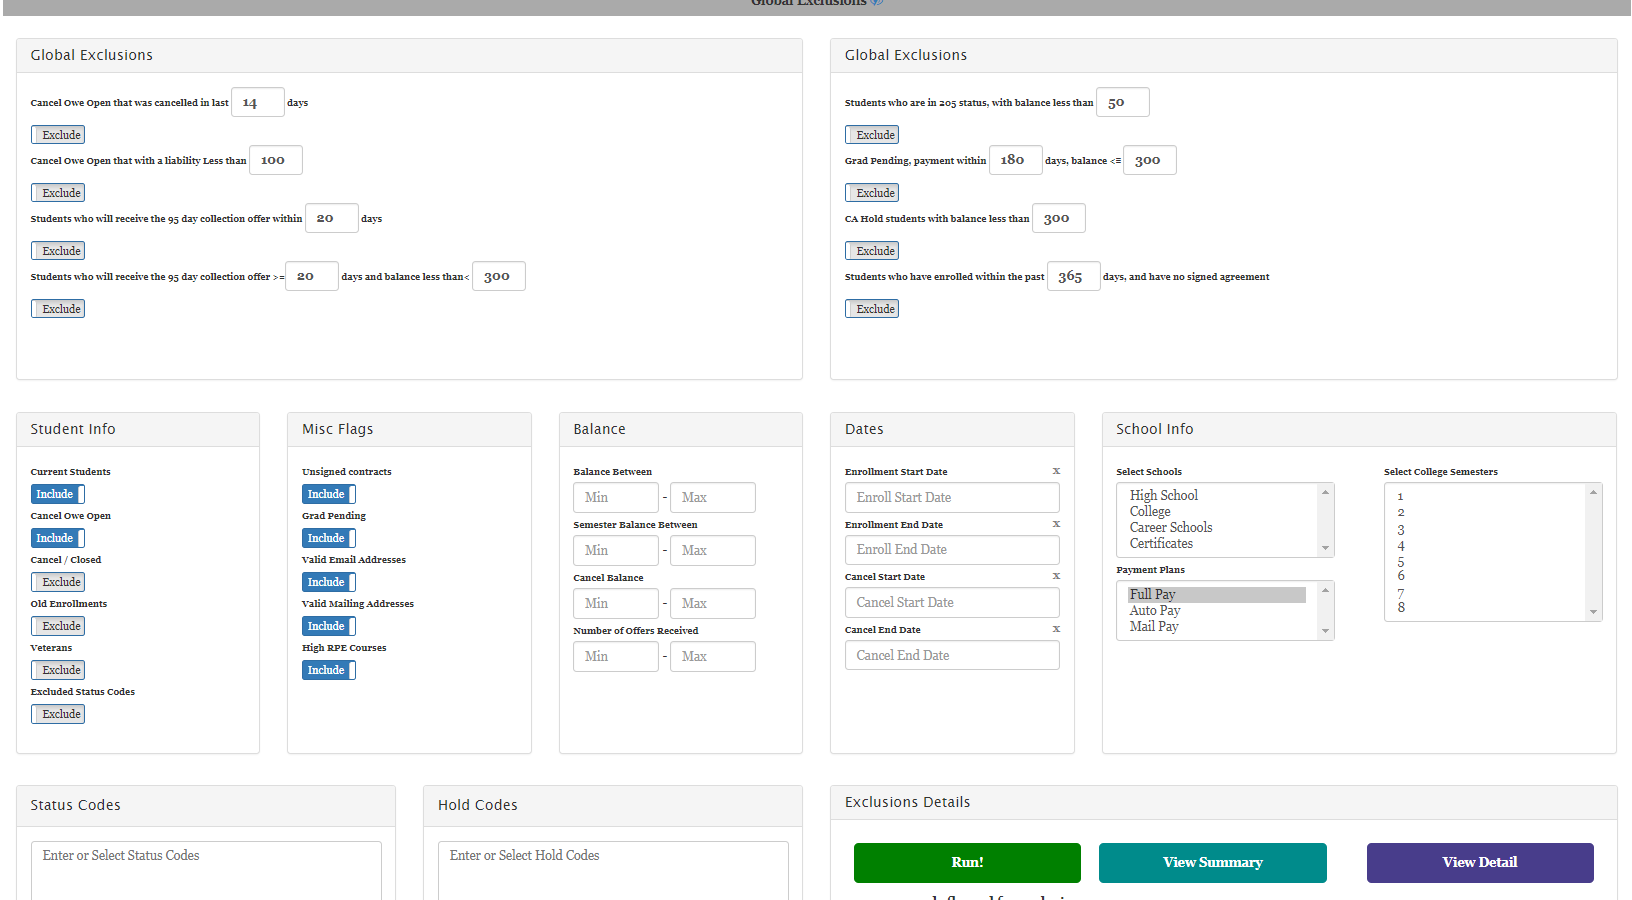Focus the Balance Between Max field
The width and height of the screenshot is (1632, 900).
713,497
